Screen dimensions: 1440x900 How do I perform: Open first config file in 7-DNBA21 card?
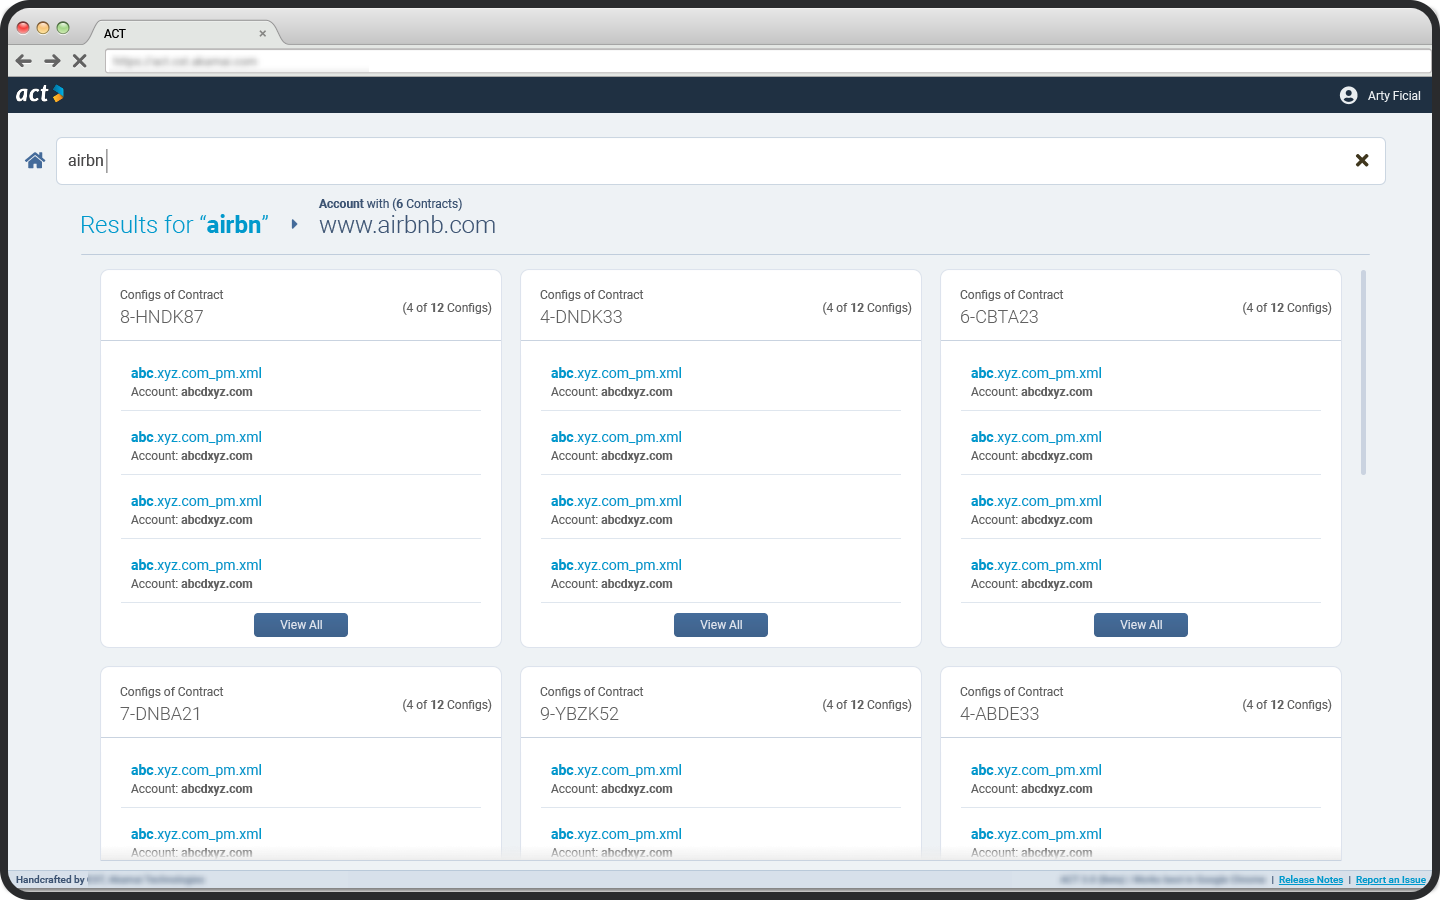tap(196, 770)
